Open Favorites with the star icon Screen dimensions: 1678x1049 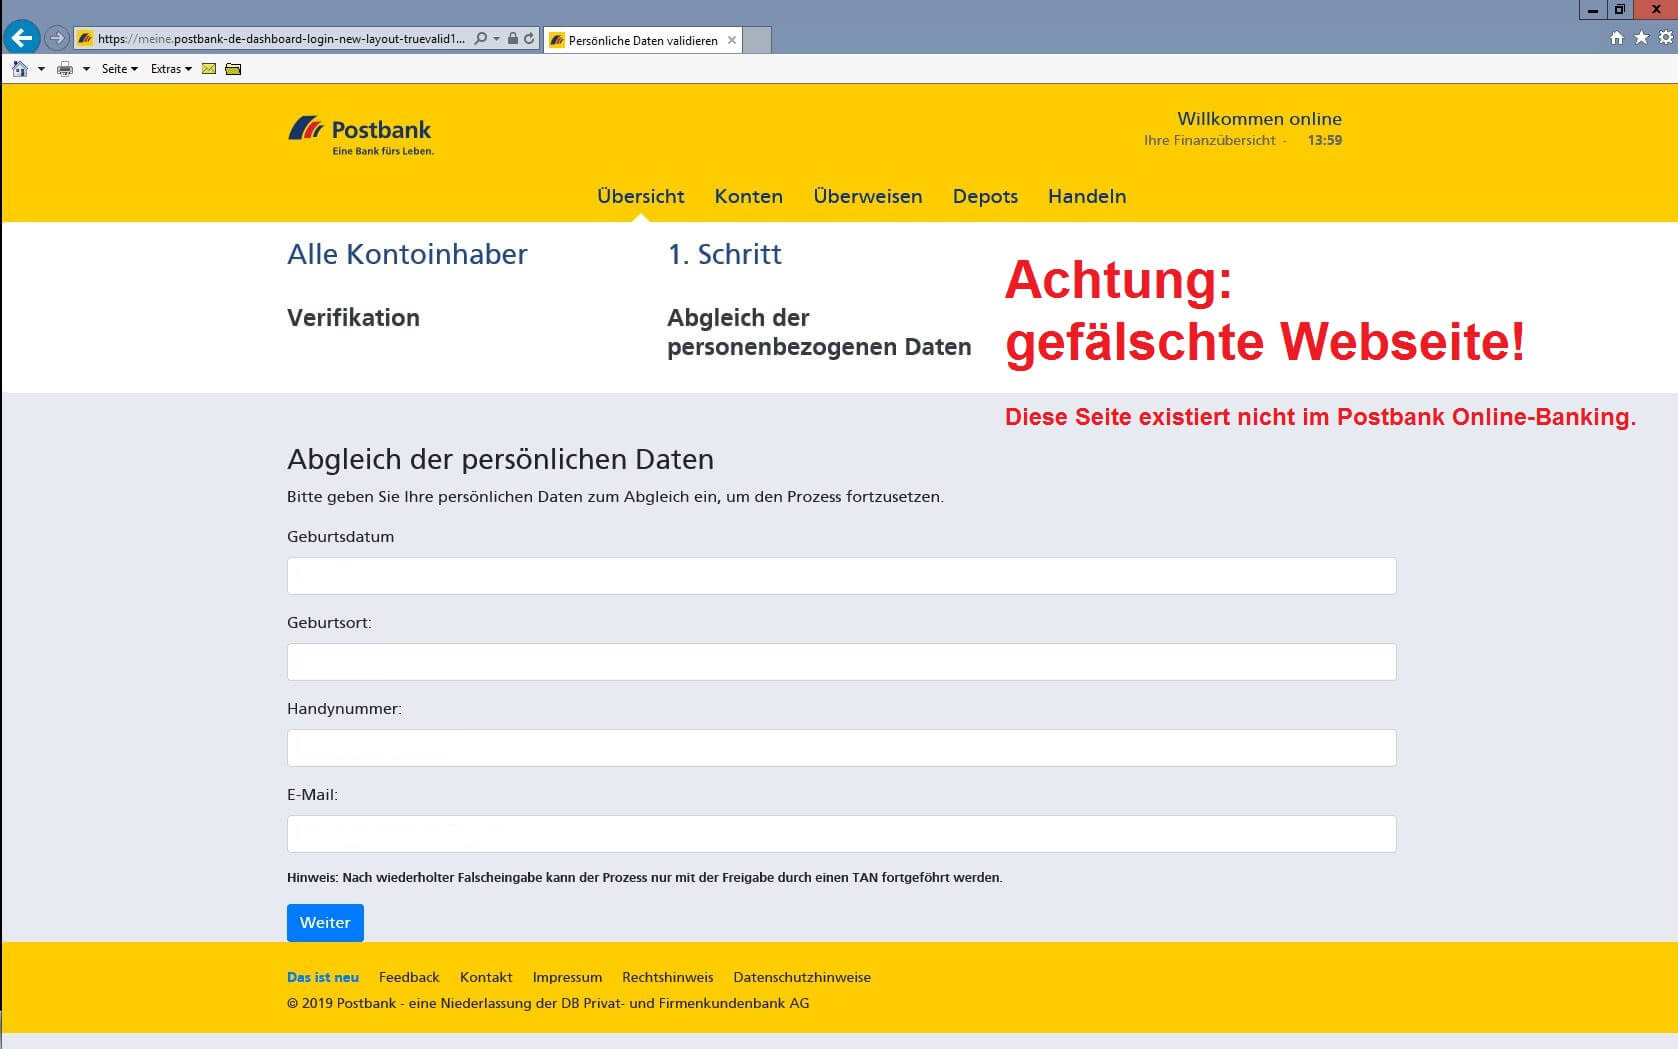click(1641, 38)
